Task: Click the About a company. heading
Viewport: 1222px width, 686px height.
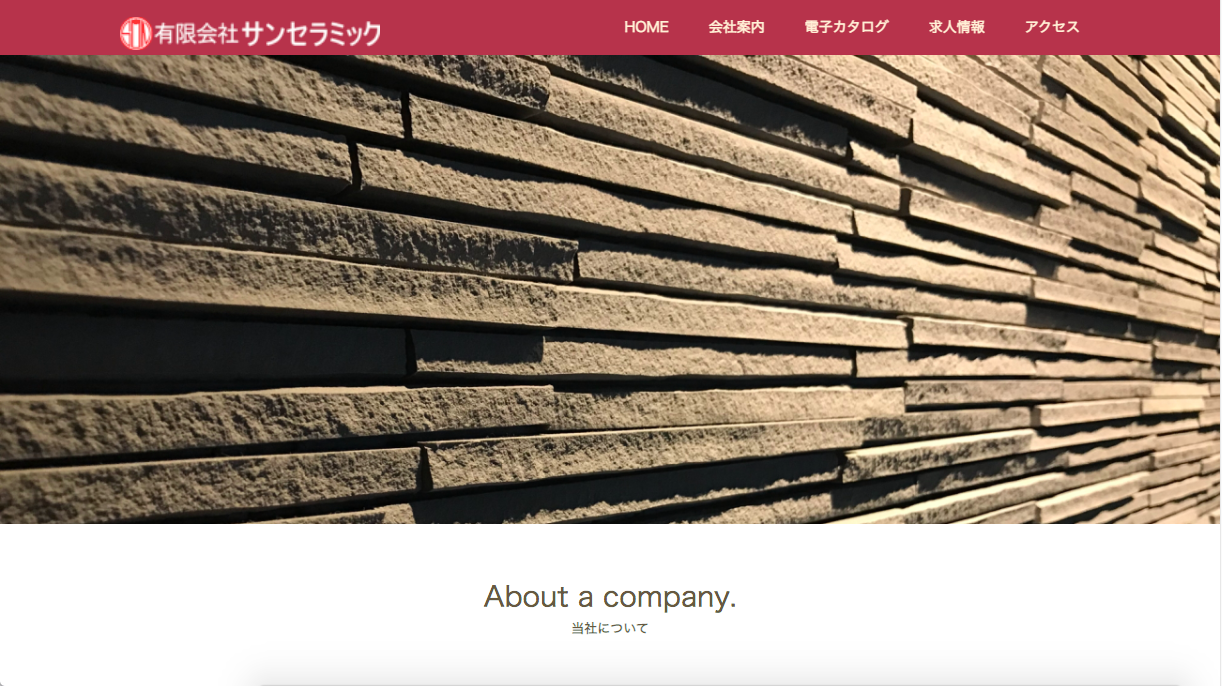Action: [x=610, y=597]
